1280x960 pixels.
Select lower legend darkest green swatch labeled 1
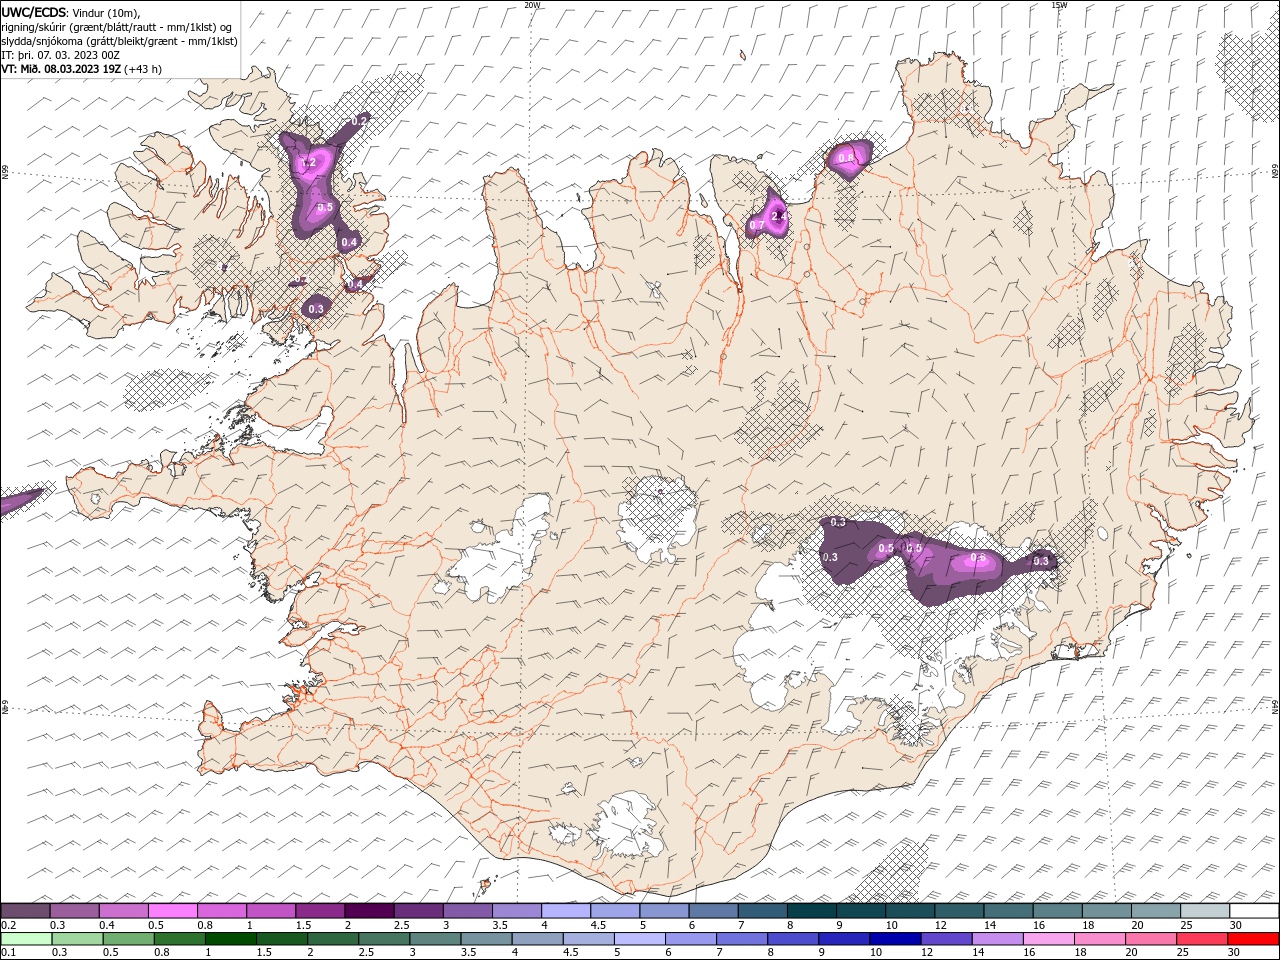[x=230, y=939]
